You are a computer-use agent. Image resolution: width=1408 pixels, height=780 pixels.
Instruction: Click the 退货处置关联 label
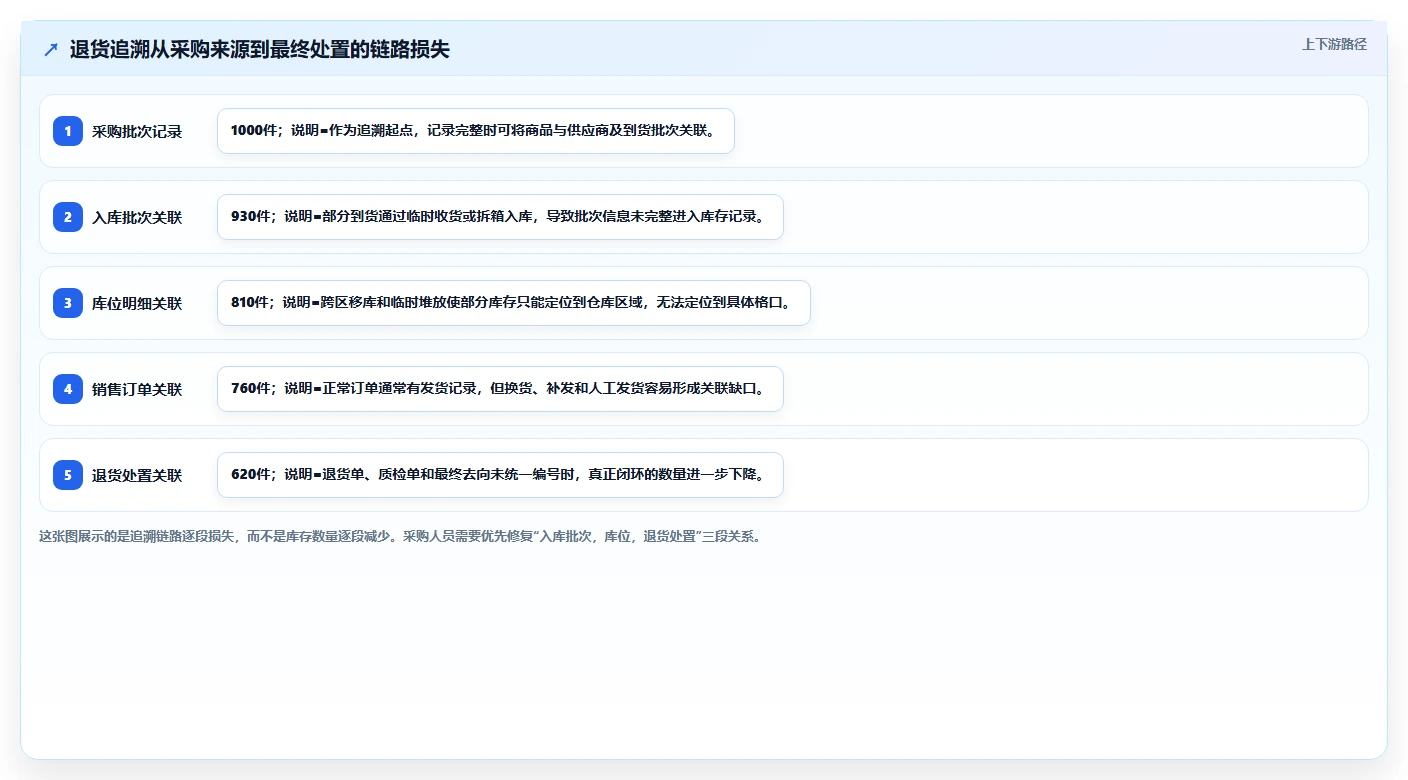137,475
